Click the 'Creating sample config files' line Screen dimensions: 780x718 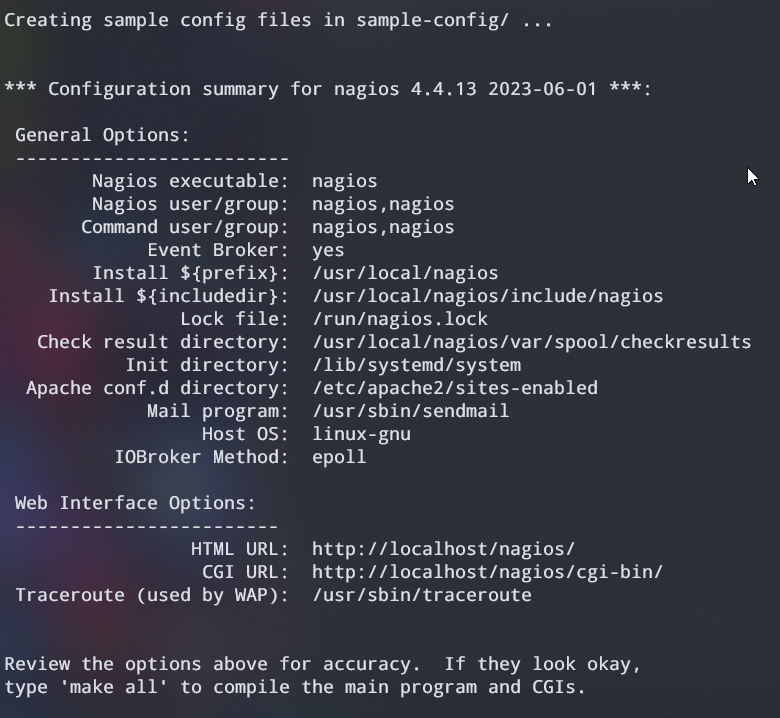(278, 20)
